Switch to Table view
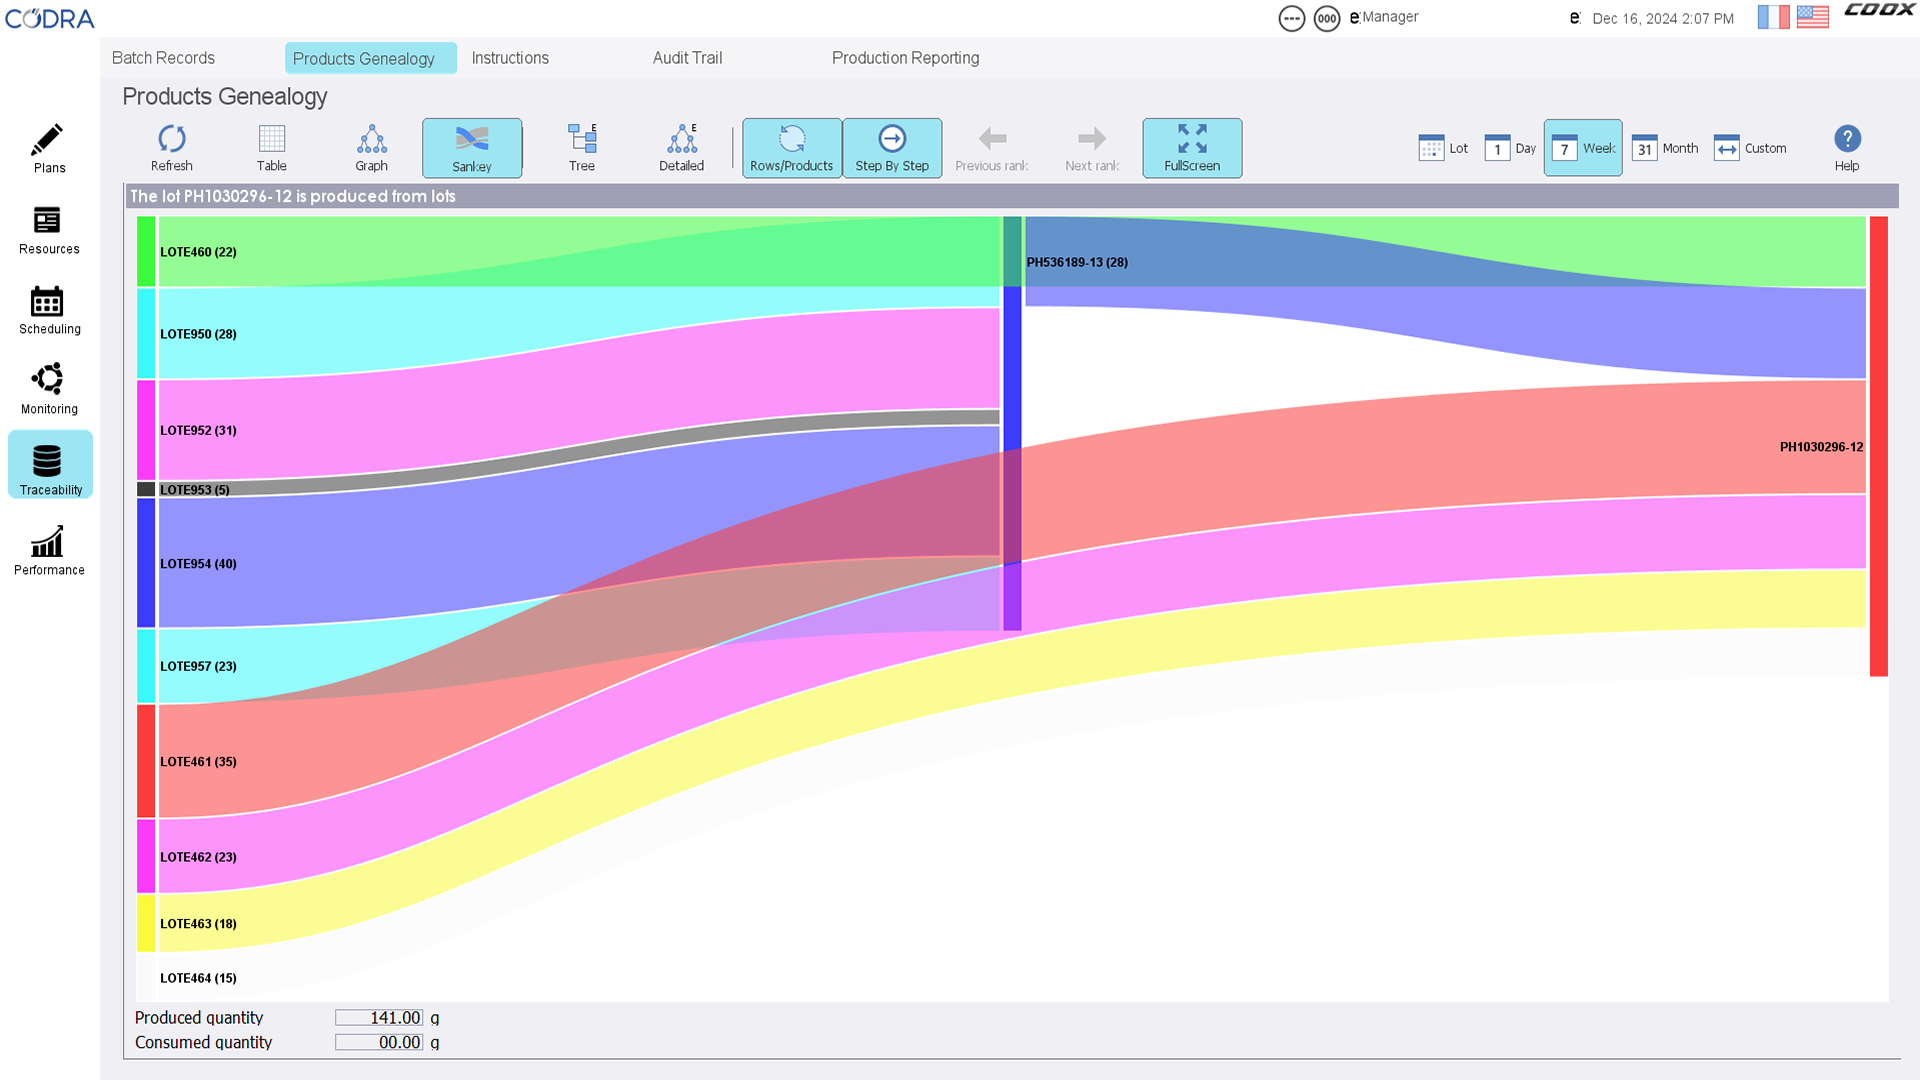1920x1080 pixels. point(272,148)
